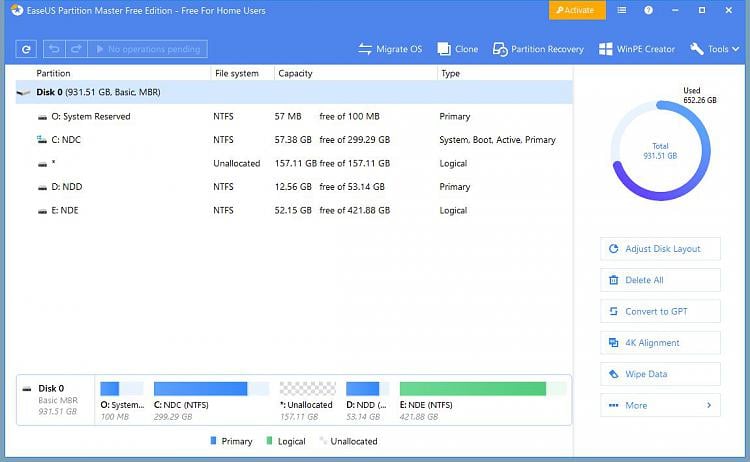Click 'free of 421.88 GB' text
Screen dimensions: 750x462
pos(354,210)
